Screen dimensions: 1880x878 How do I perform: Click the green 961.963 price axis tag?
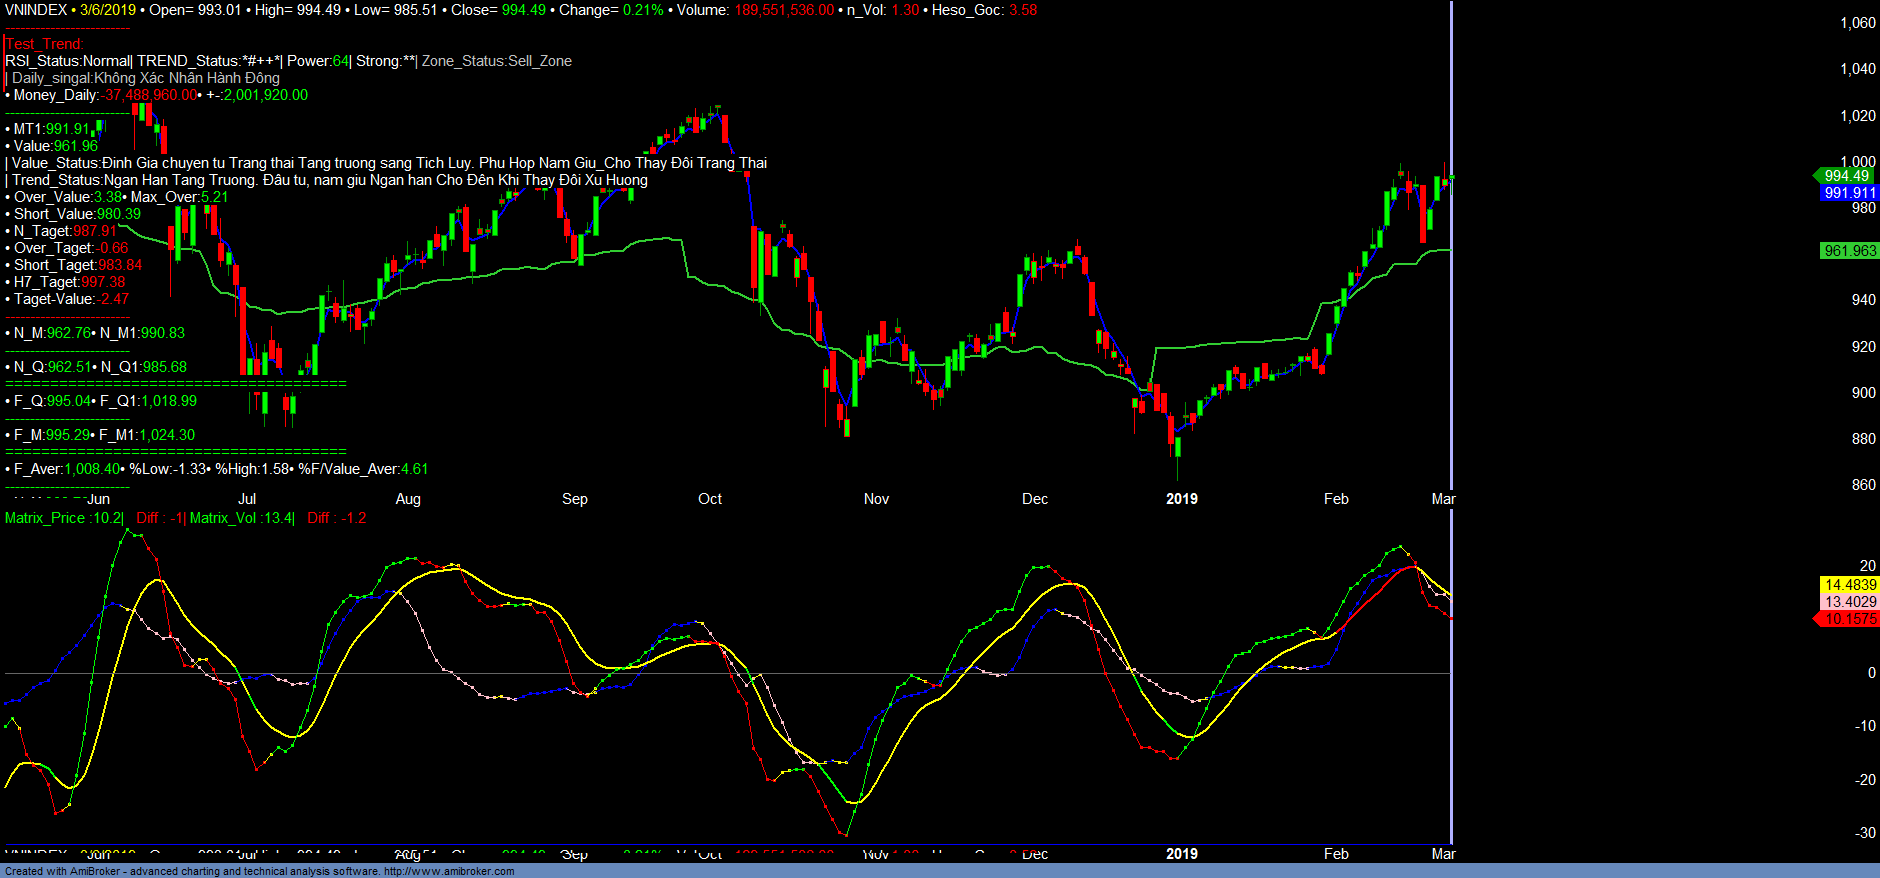1849,251
